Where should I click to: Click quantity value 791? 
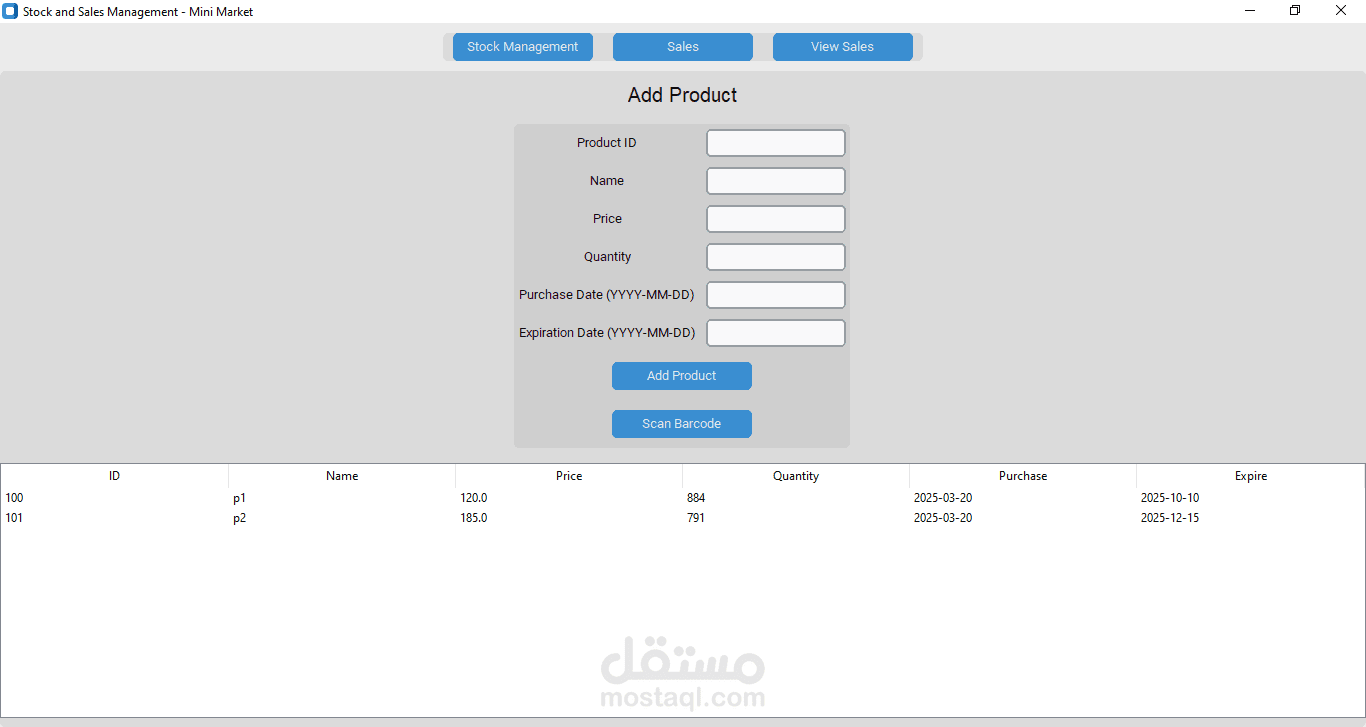696,518
